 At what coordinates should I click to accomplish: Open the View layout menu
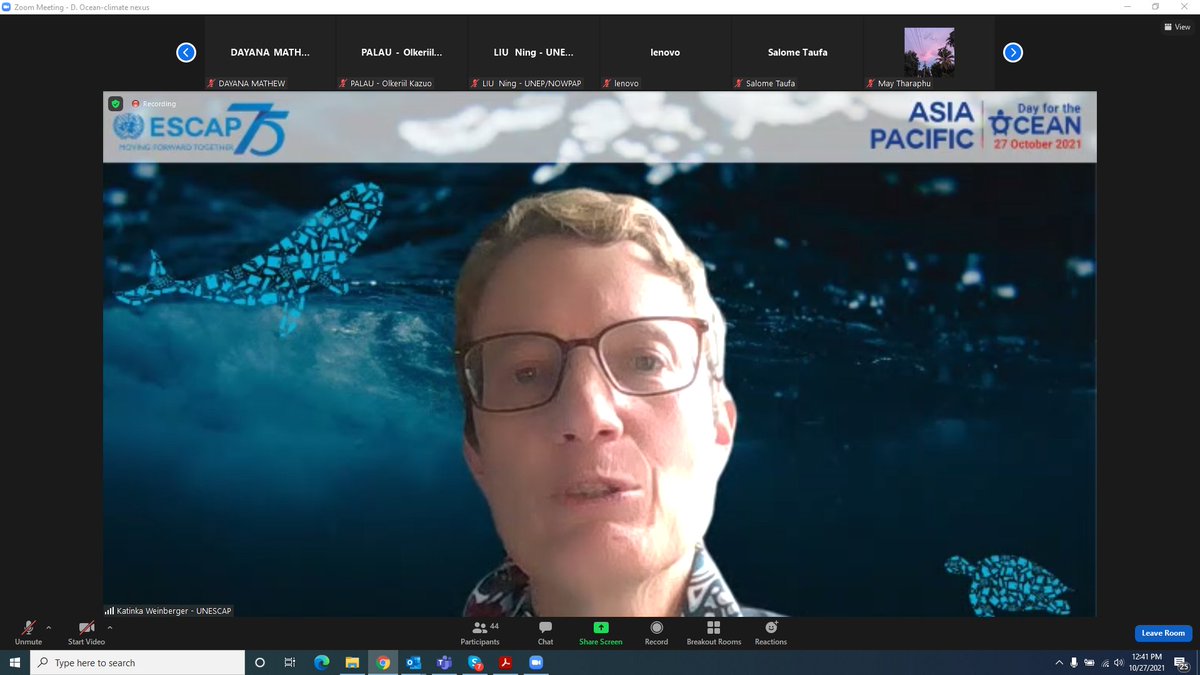point(1176,27)
